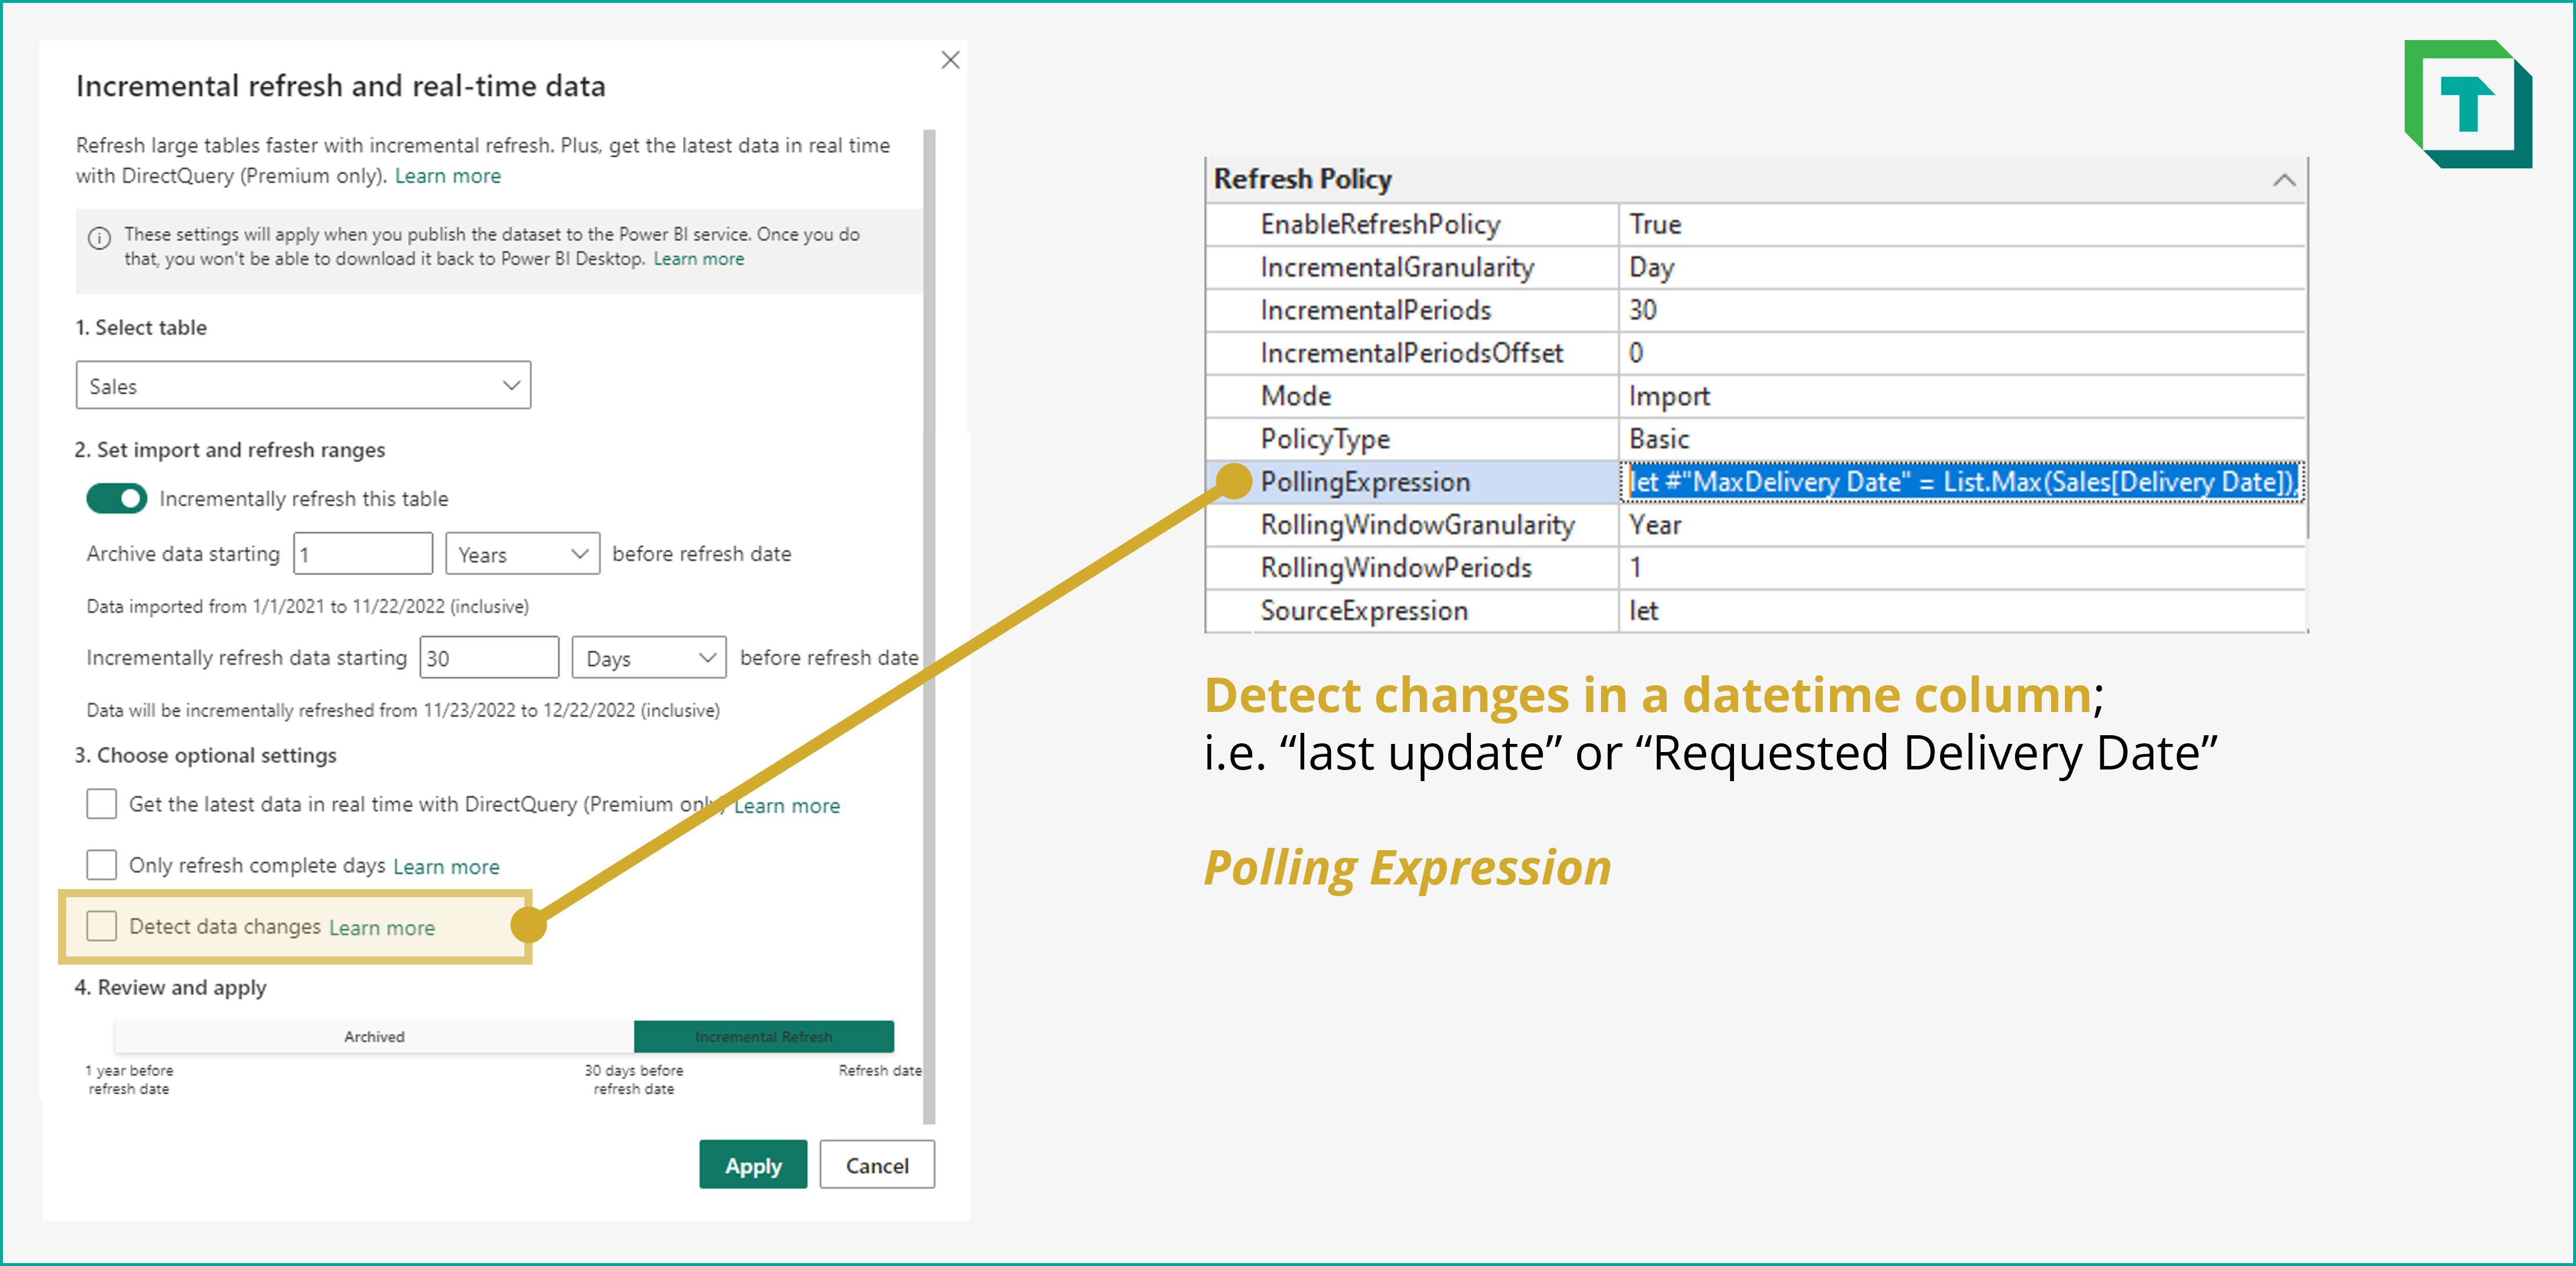This screenshot has width=2576, height=1266.
Task: Open 'Learn more' next to Detect data changes
Action: coord(381,927)
